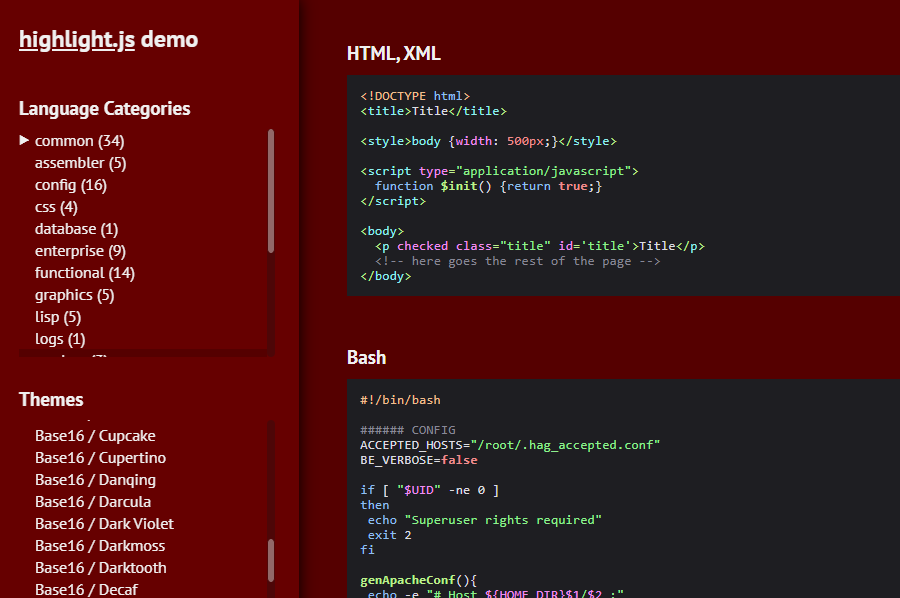Image resolution: width=900 pixels, height=598 pixels.
Task: Choose the functional (14) category
Action: point(85,273)
